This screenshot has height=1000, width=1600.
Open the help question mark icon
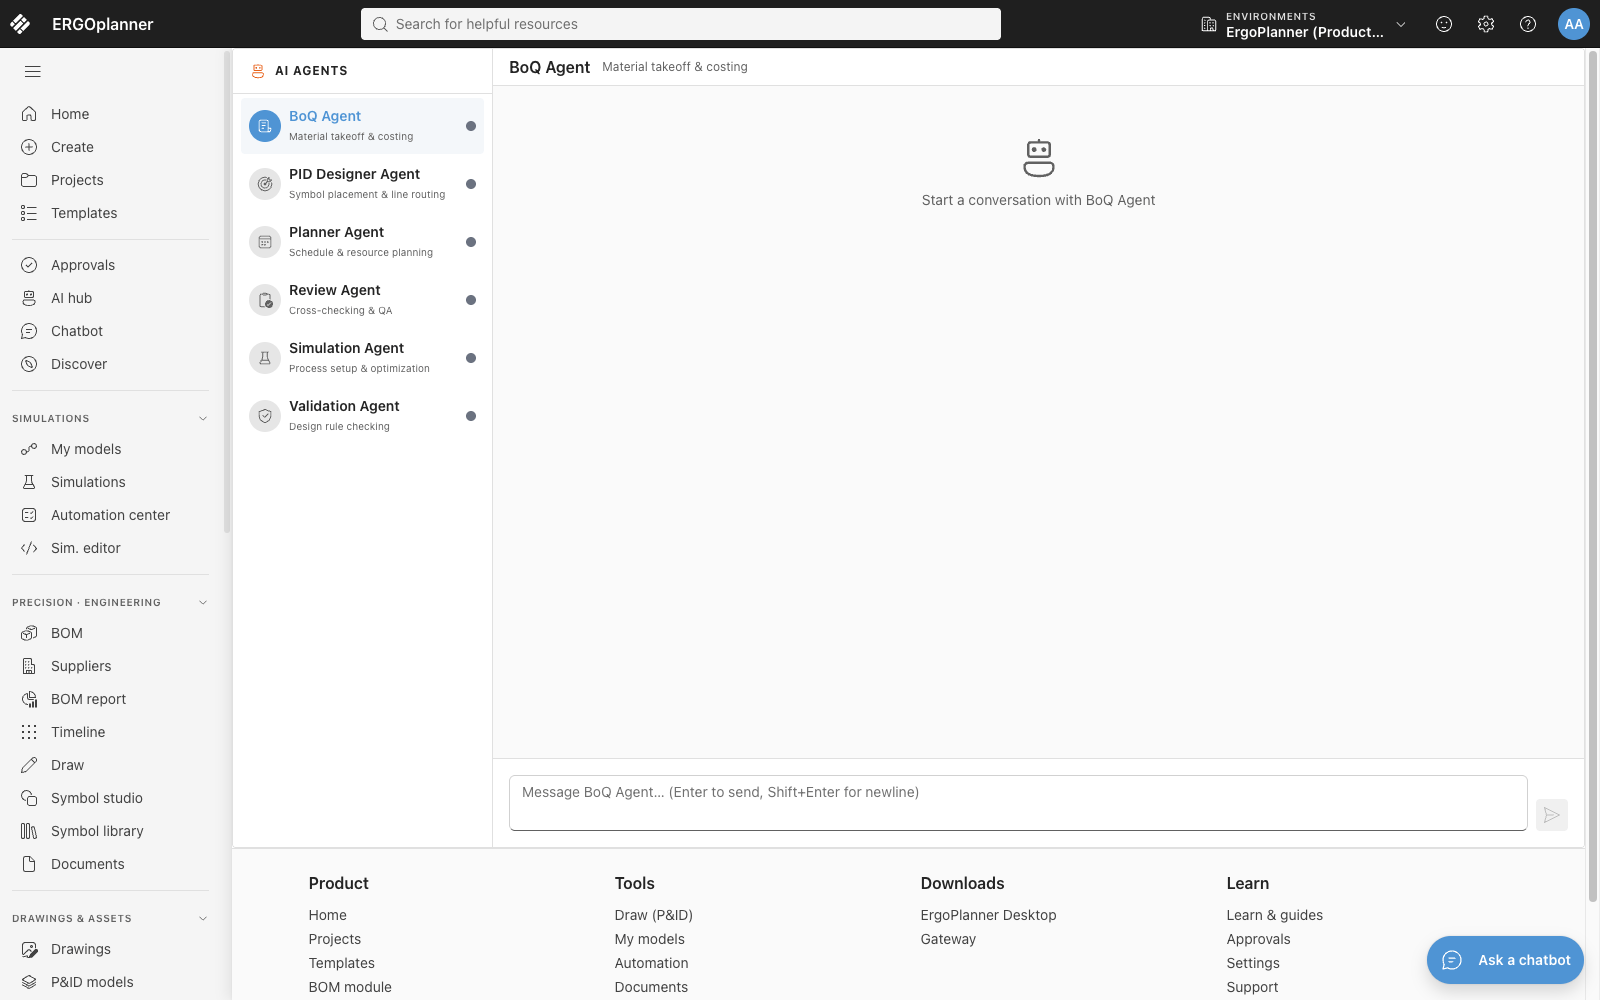(1528, 24)
